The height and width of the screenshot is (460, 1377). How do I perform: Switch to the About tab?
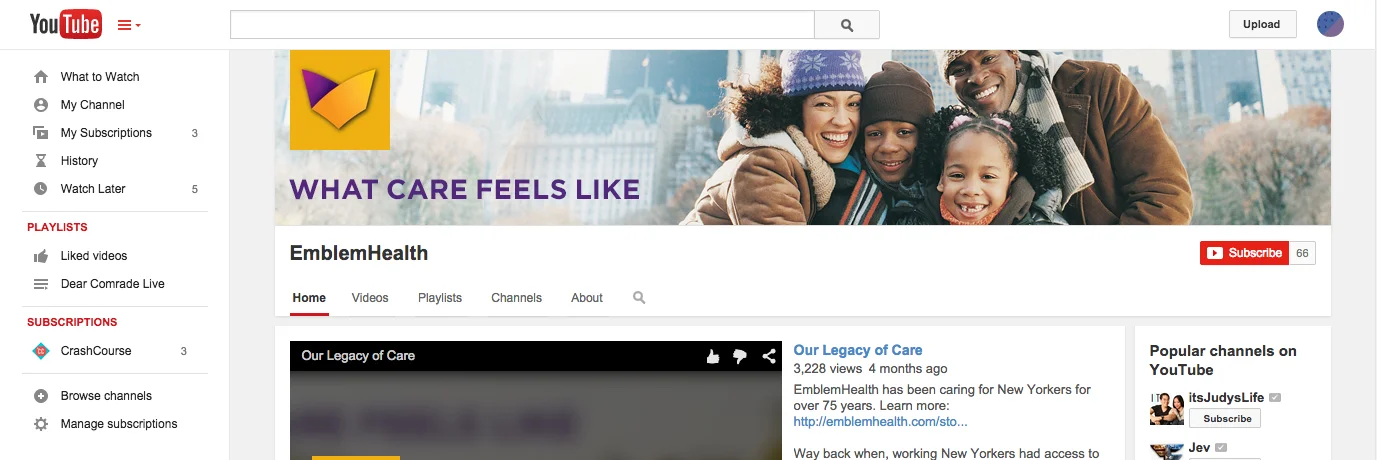587,298
